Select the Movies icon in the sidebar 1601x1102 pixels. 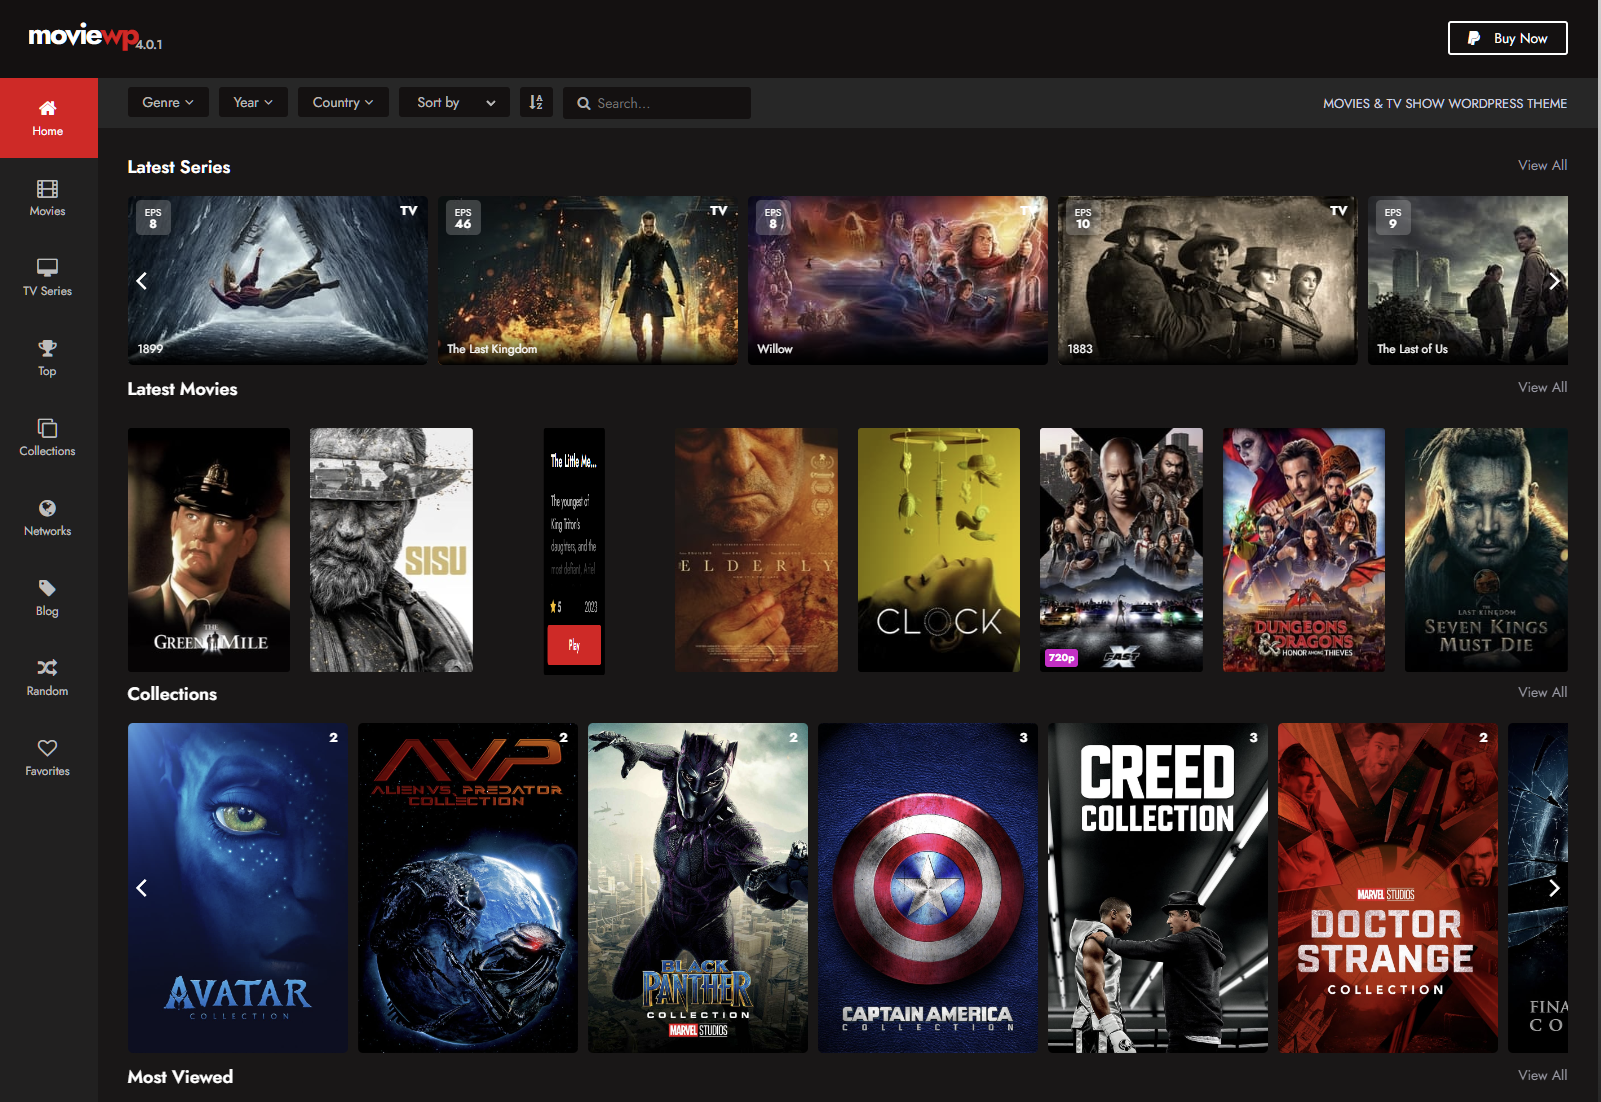(x=47, y=198)
